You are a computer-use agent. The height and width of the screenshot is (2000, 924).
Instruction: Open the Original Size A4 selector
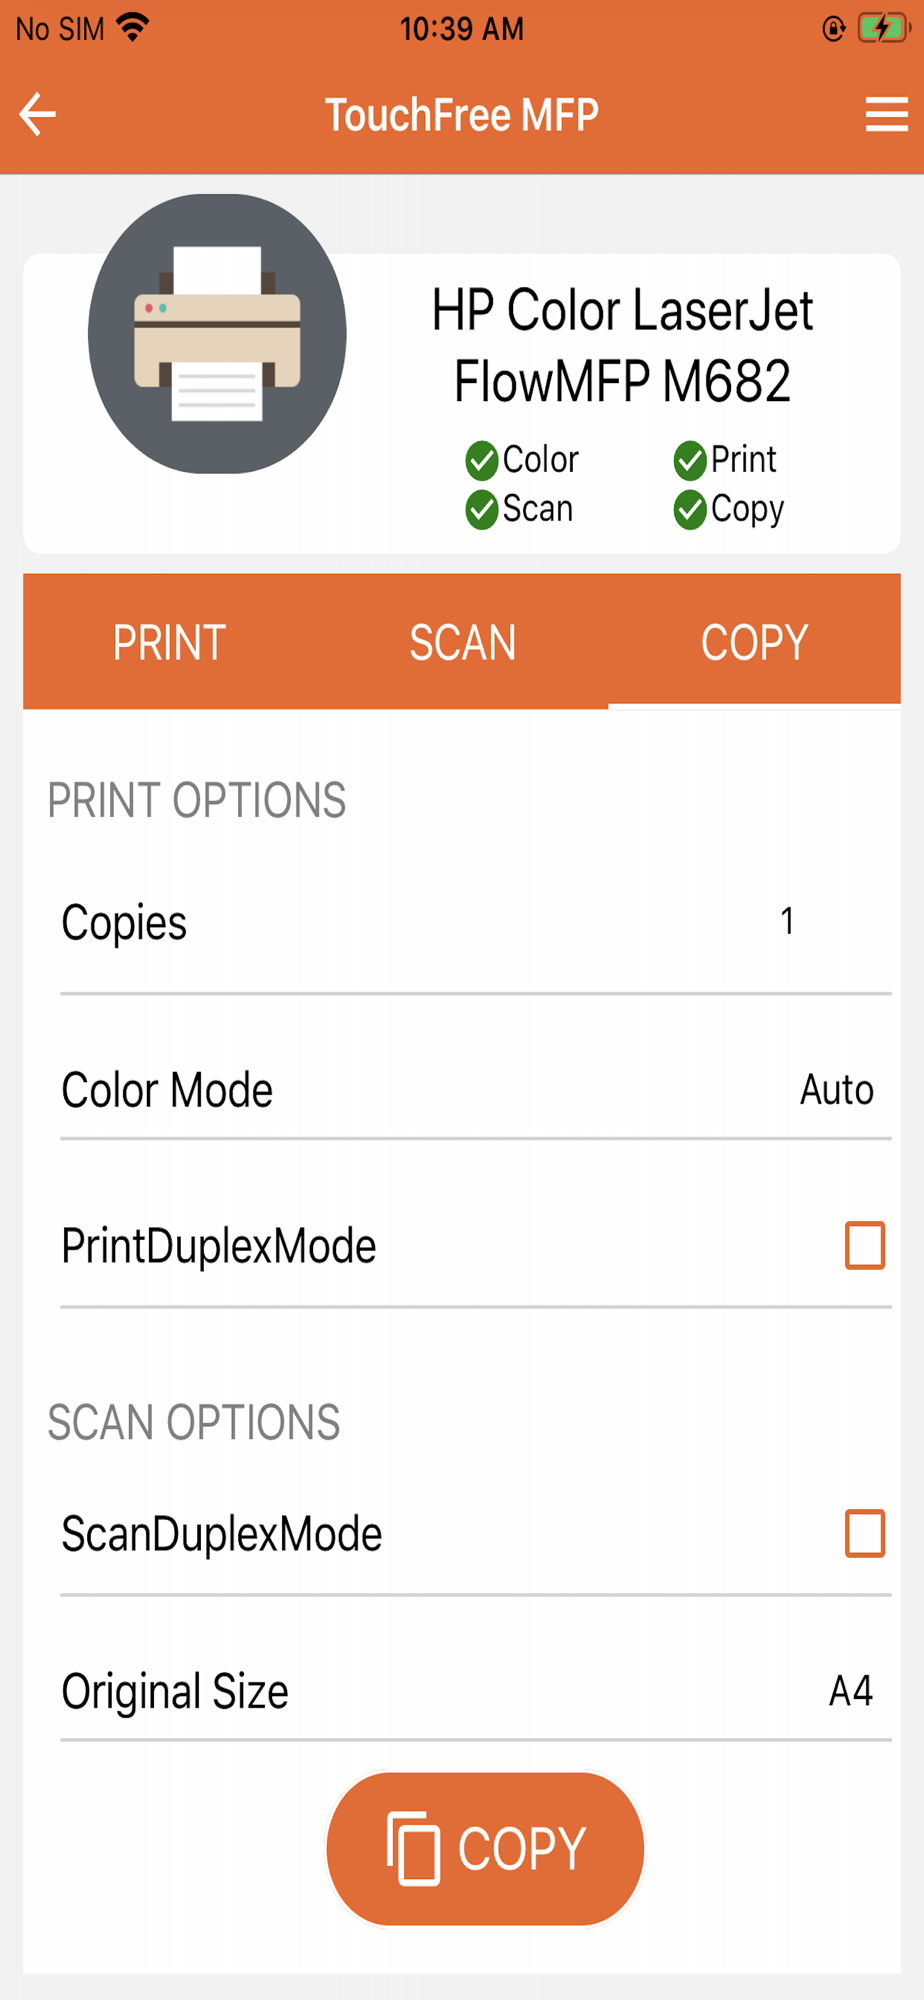coord(476,1691)
